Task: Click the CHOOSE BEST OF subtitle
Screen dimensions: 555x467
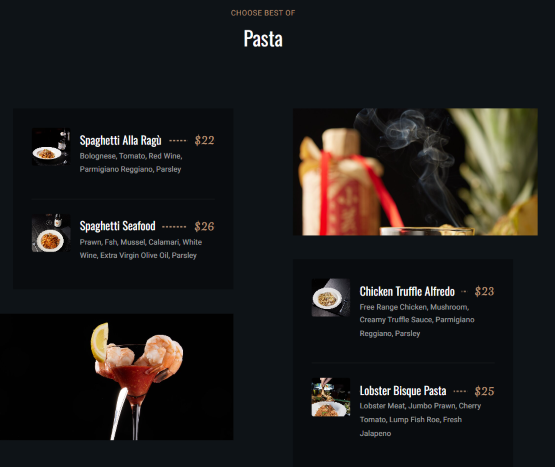Action: 263,13
